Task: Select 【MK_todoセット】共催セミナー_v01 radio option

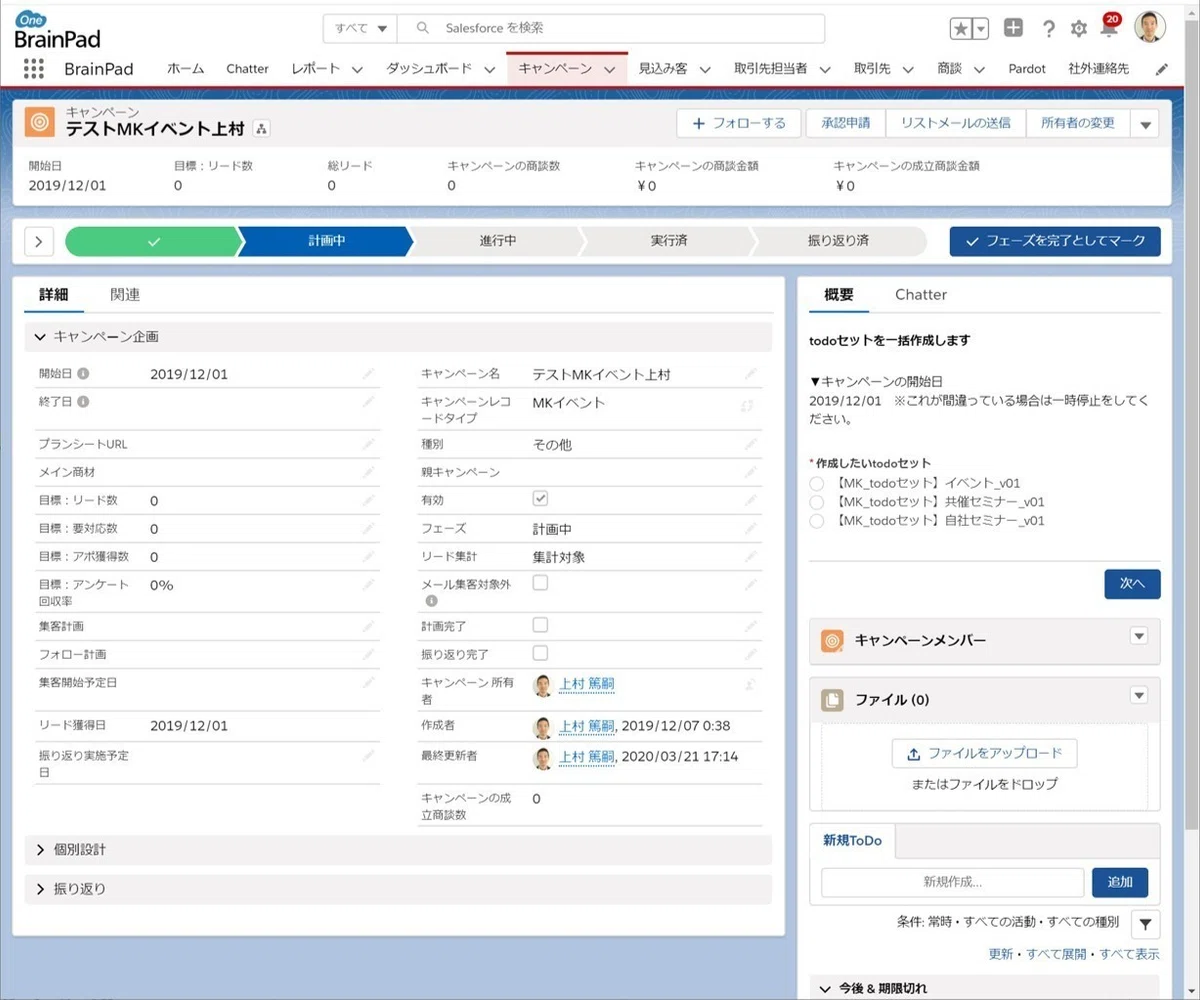Action: coord(817,502)
